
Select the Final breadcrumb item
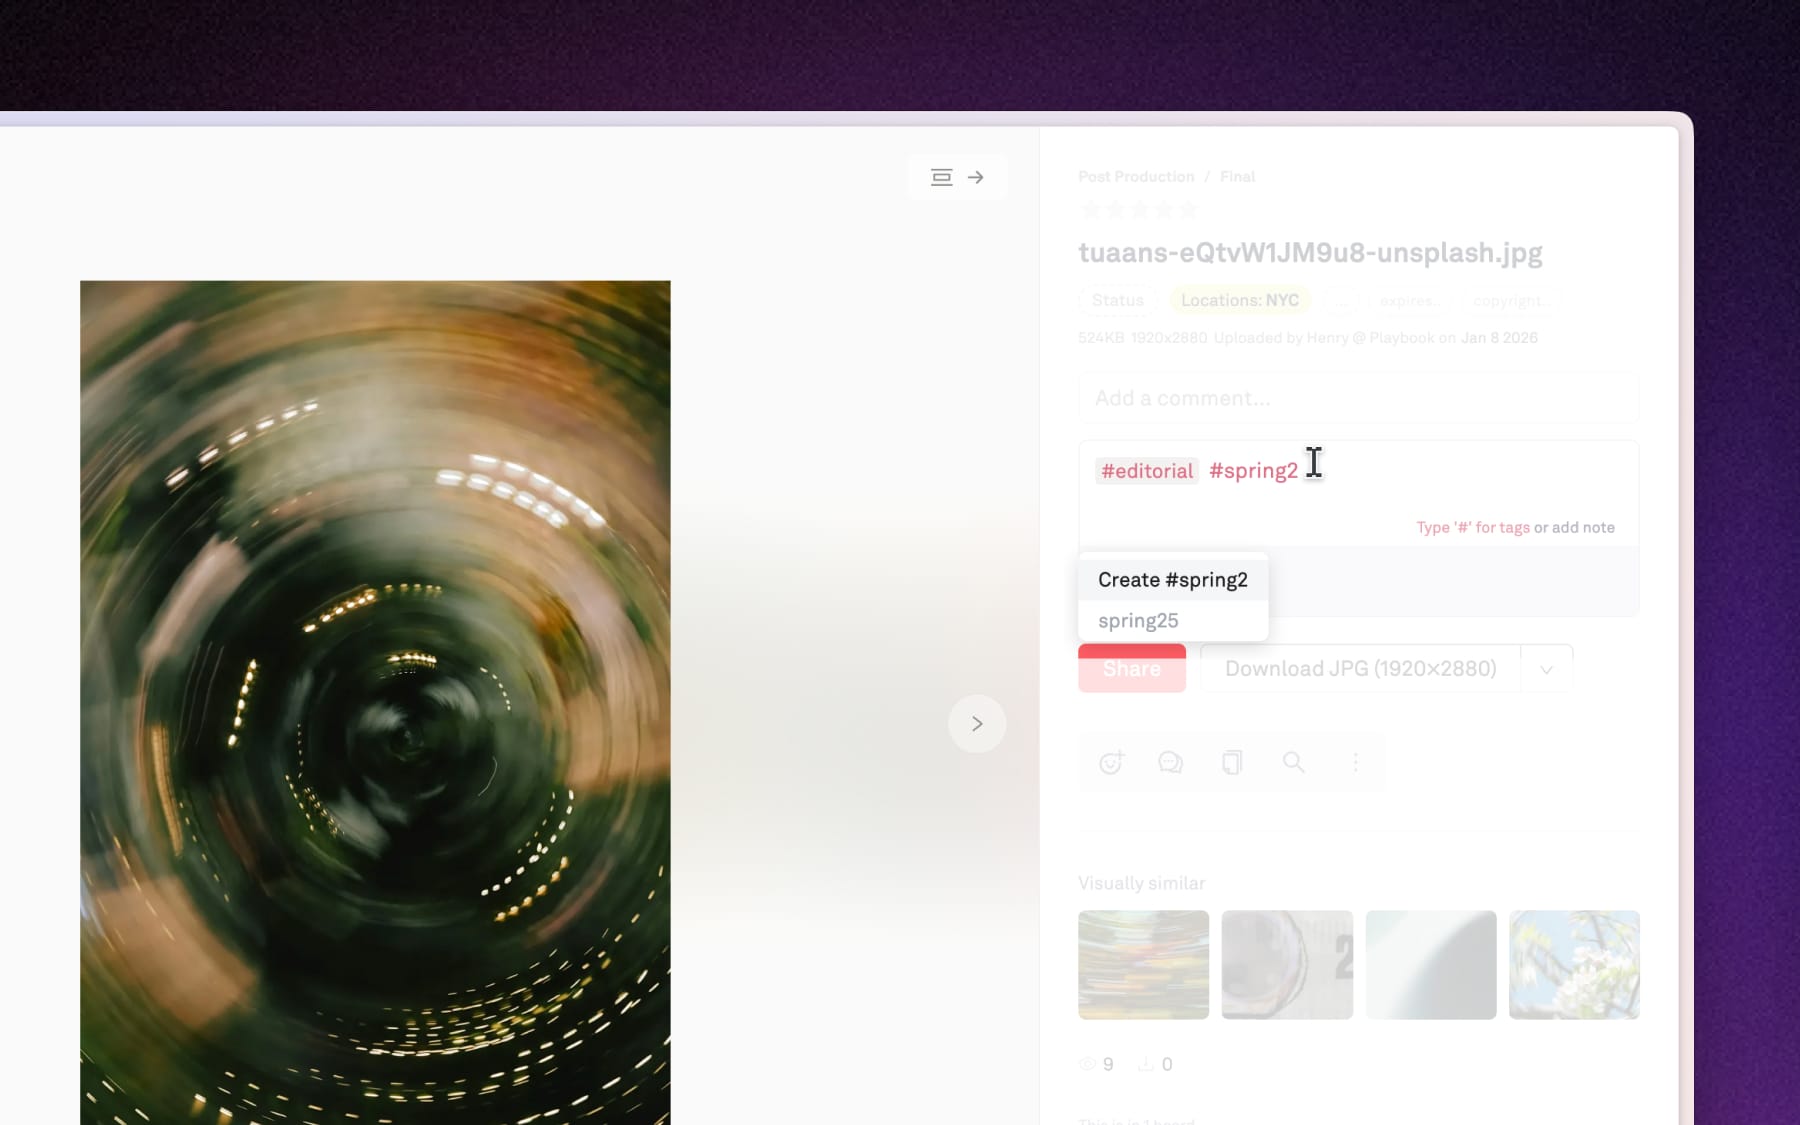pos(1237,176)
